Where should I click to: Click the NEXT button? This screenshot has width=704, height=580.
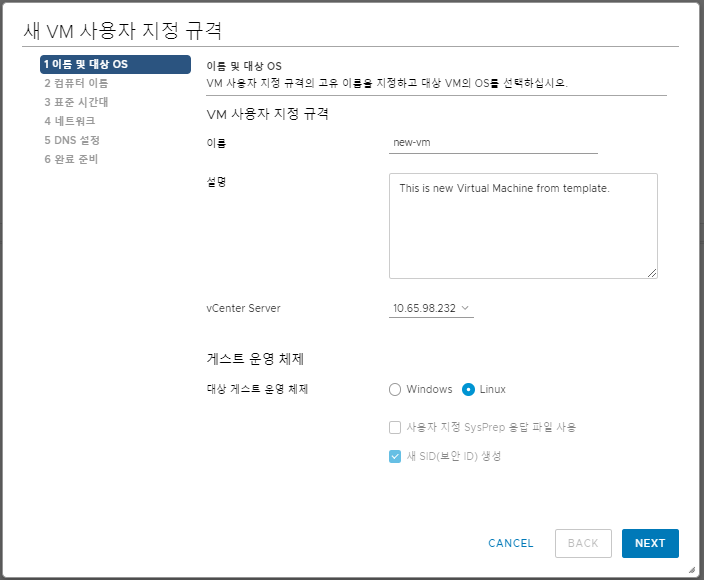point(650,543)
